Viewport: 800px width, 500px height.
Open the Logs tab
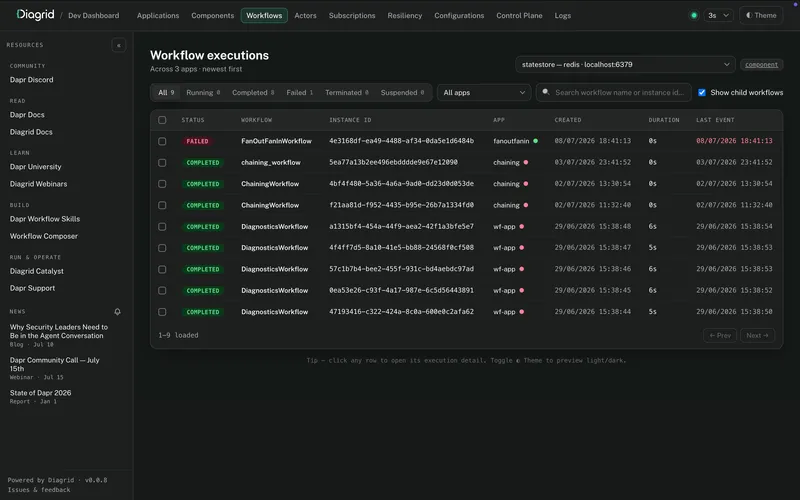[563, 15]
